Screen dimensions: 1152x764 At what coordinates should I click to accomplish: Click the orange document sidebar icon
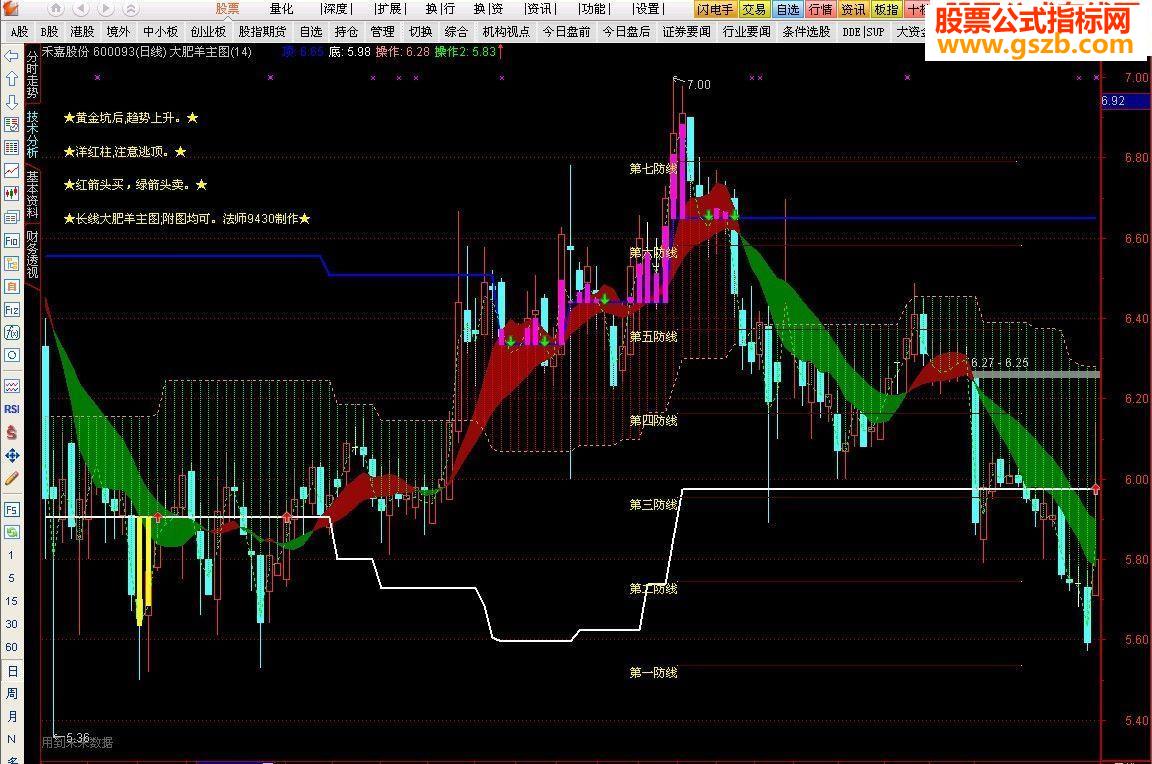click(x=12, y=286)
